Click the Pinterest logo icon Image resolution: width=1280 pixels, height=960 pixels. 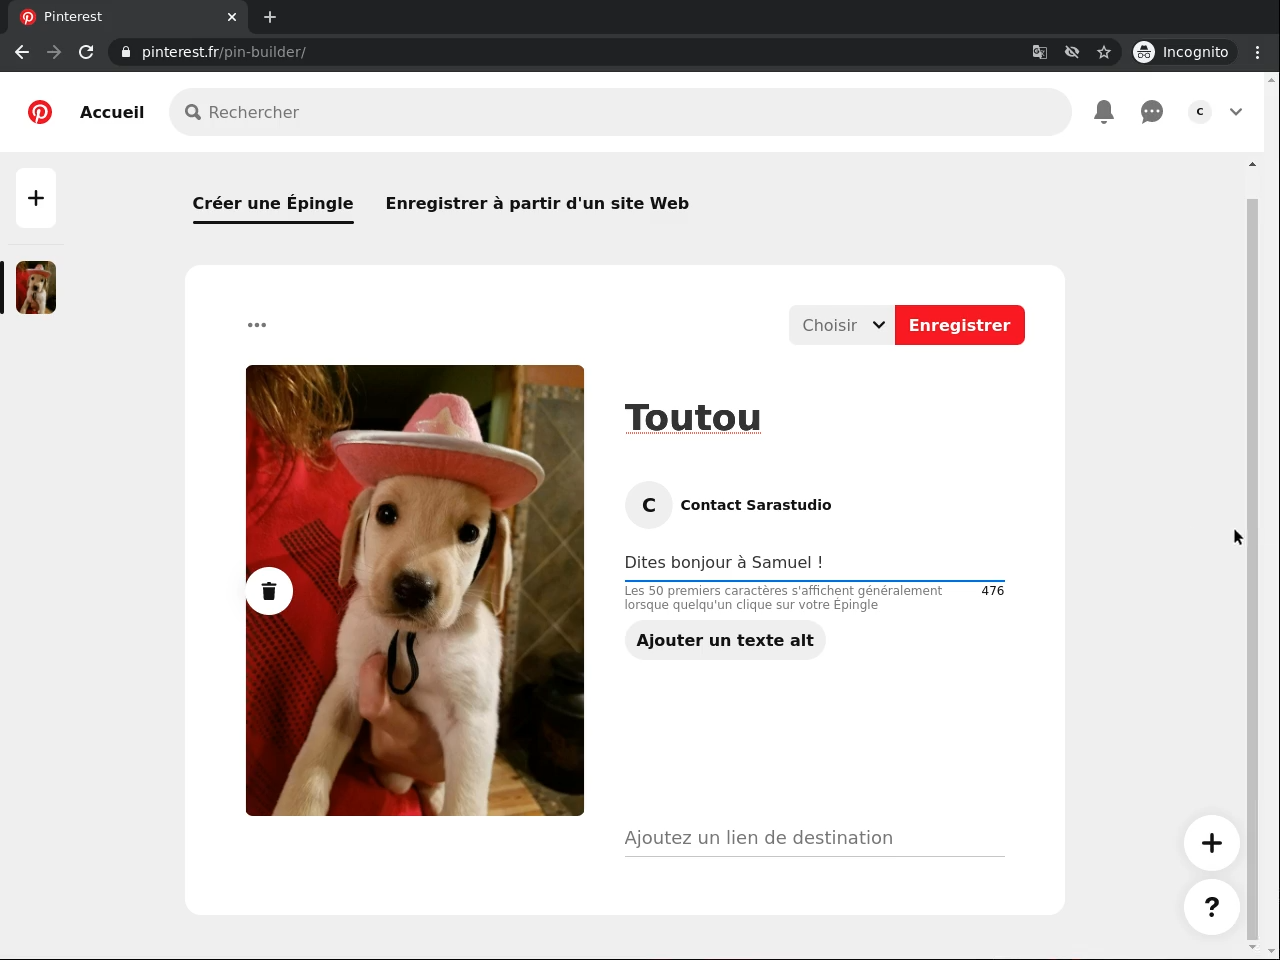click(x=40, y=112)
